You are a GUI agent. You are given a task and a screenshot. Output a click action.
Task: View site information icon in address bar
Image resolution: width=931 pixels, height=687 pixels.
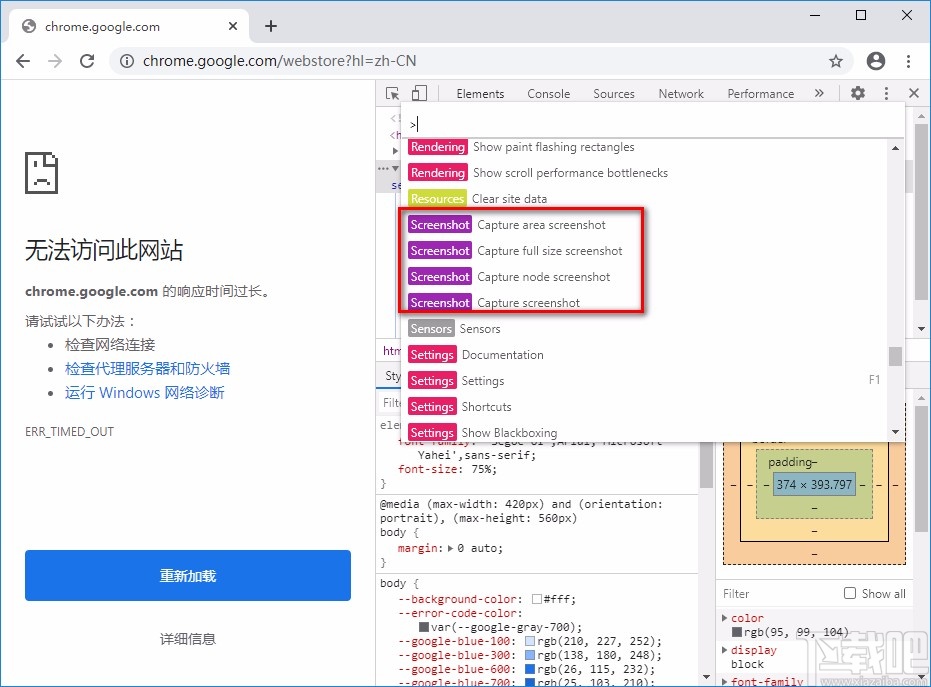pos(127,61)
